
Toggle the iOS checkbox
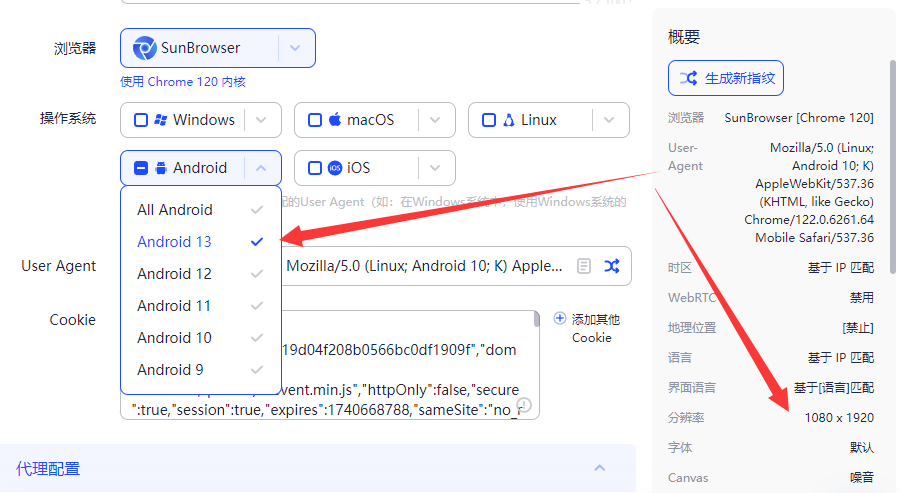click(x=315, y=168)
